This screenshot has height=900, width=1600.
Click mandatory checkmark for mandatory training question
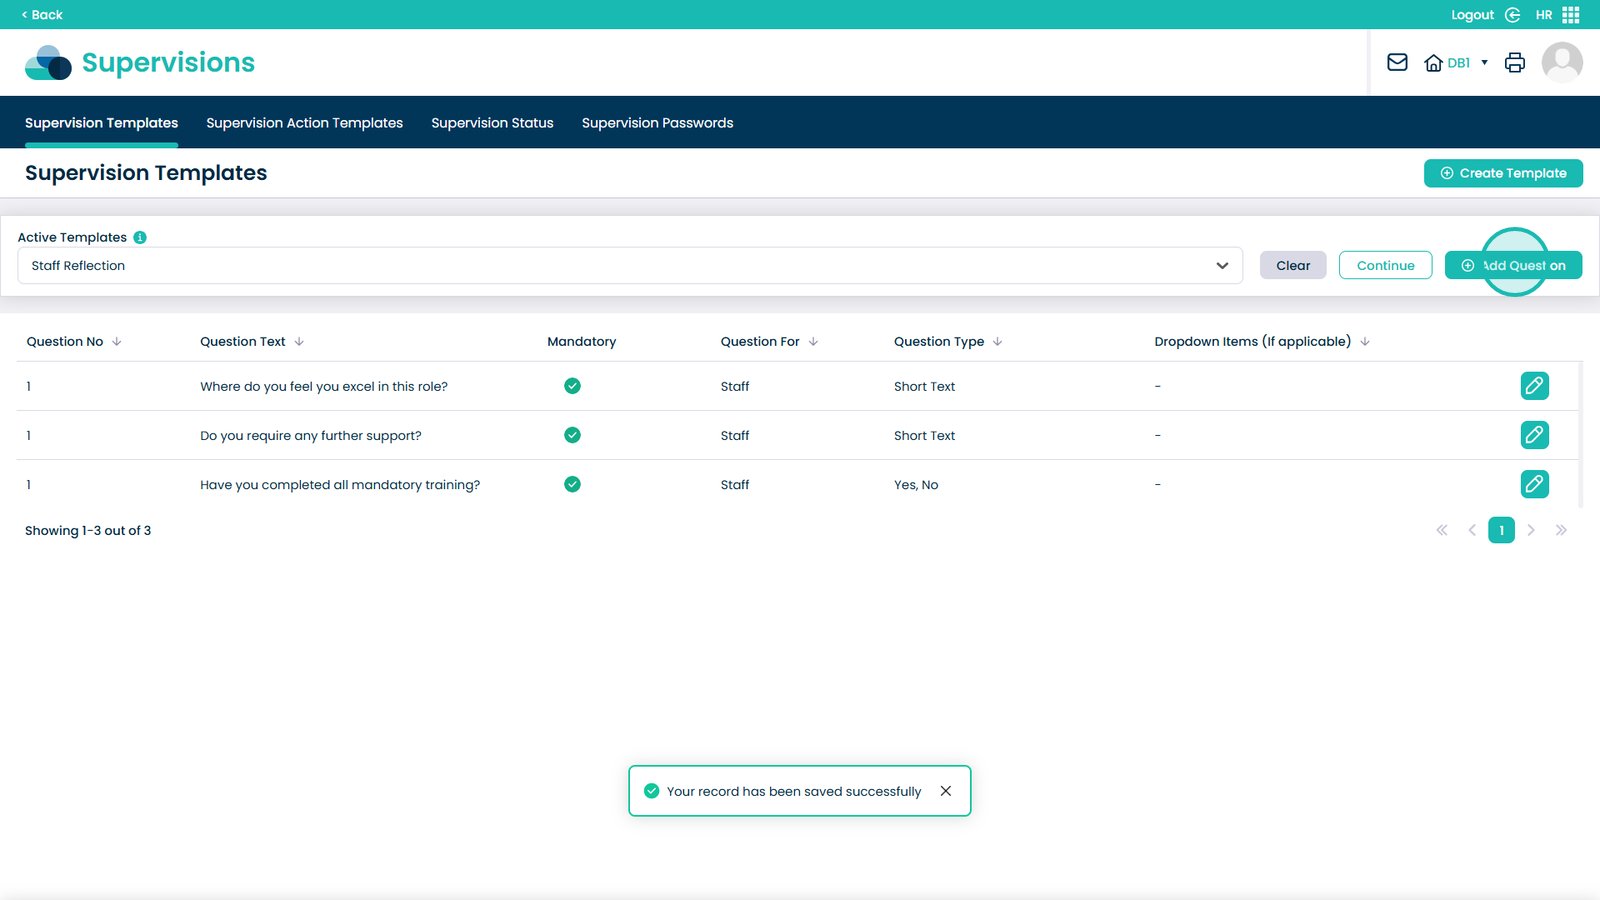click(x=572, y=484)
